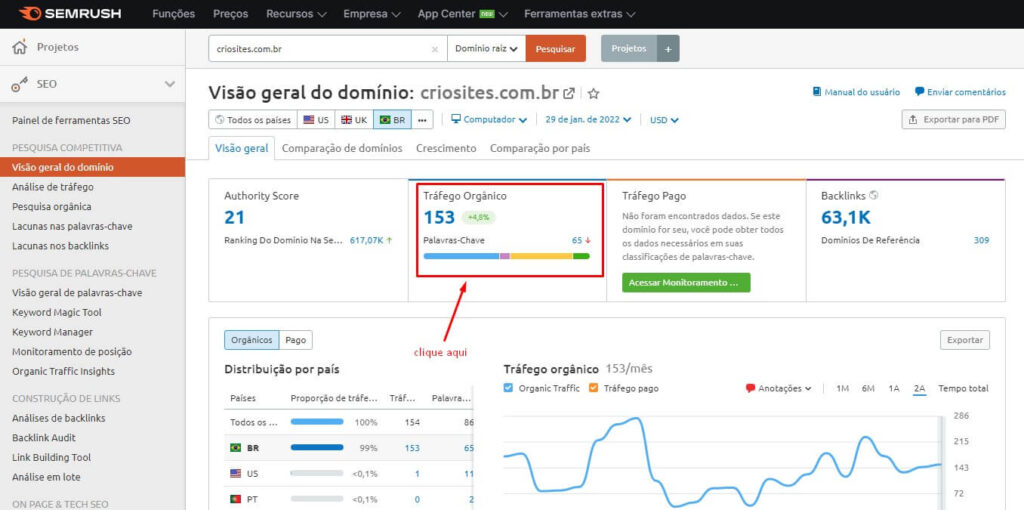
Task: Expand the Recursos menu
Action: click(296, 14)
